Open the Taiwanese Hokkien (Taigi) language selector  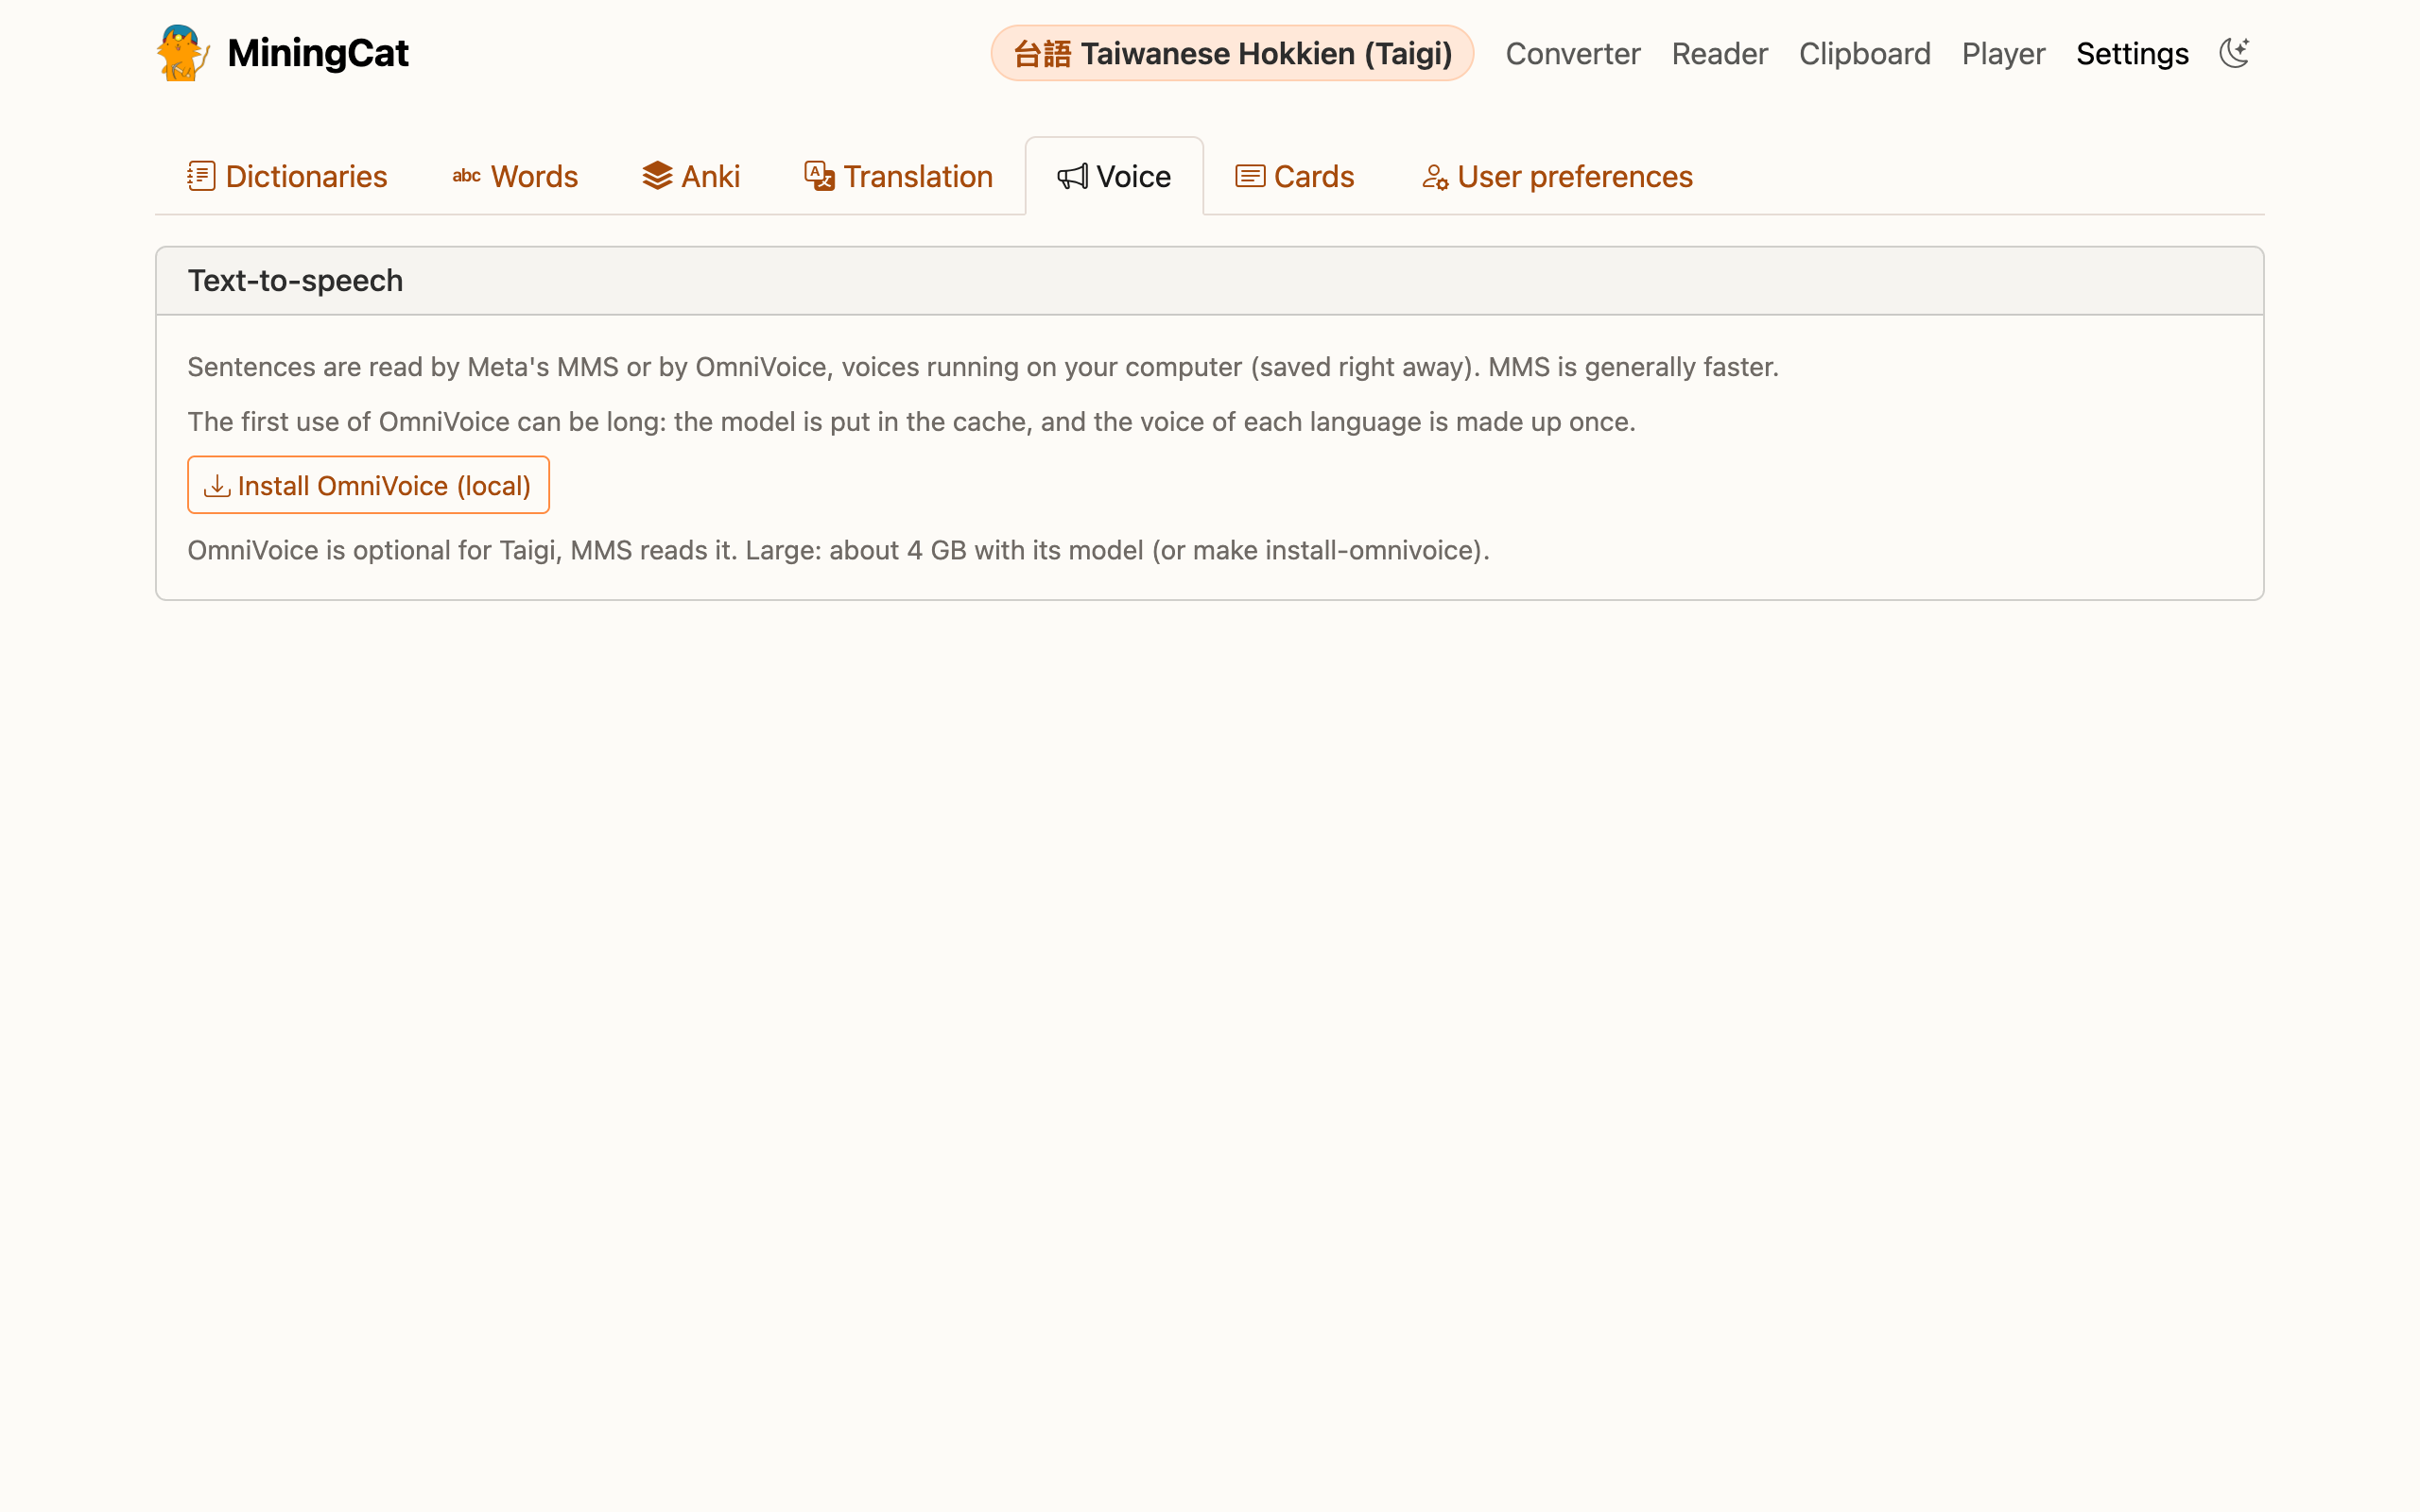coord(1232,53)
